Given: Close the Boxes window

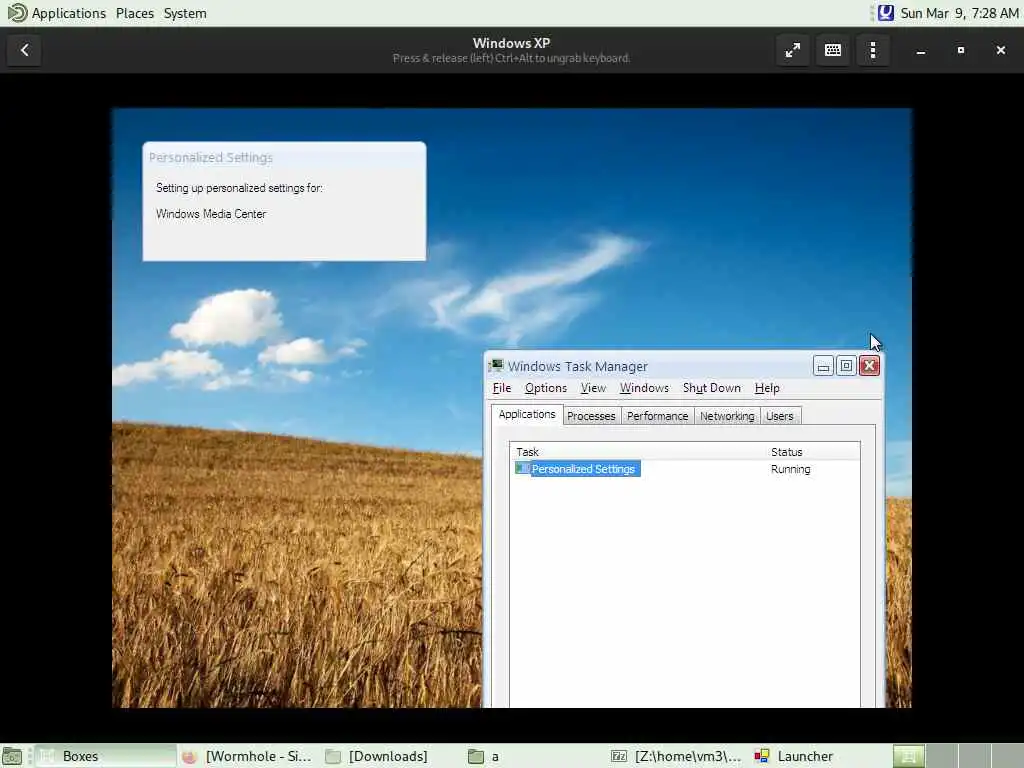Looking at the screenshot, I should (x=1000, y=50).
